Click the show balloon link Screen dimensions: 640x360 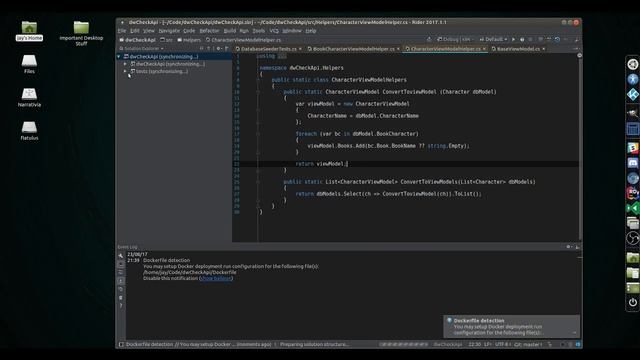tap(216, 278)
